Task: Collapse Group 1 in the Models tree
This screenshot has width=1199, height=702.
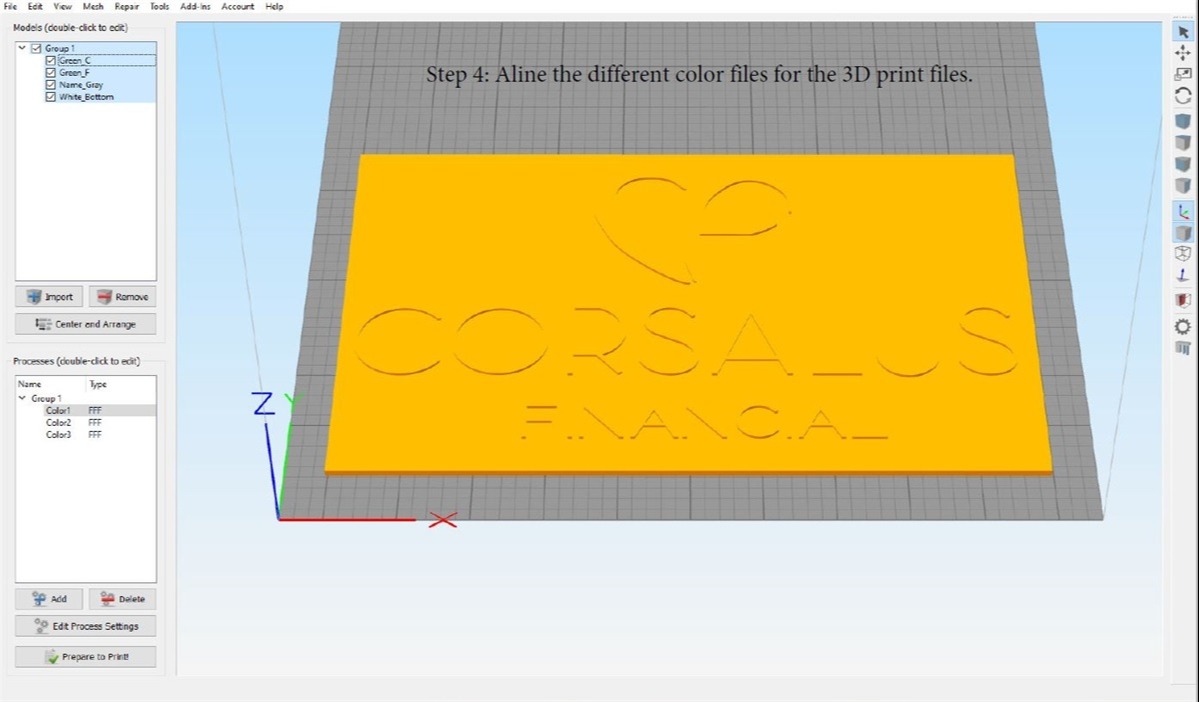Action: [x=23, y=49]
